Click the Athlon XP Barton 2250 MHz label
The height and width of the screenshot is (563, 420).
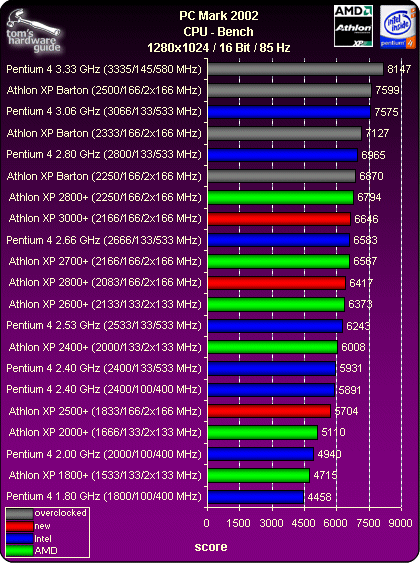point(104,176)
